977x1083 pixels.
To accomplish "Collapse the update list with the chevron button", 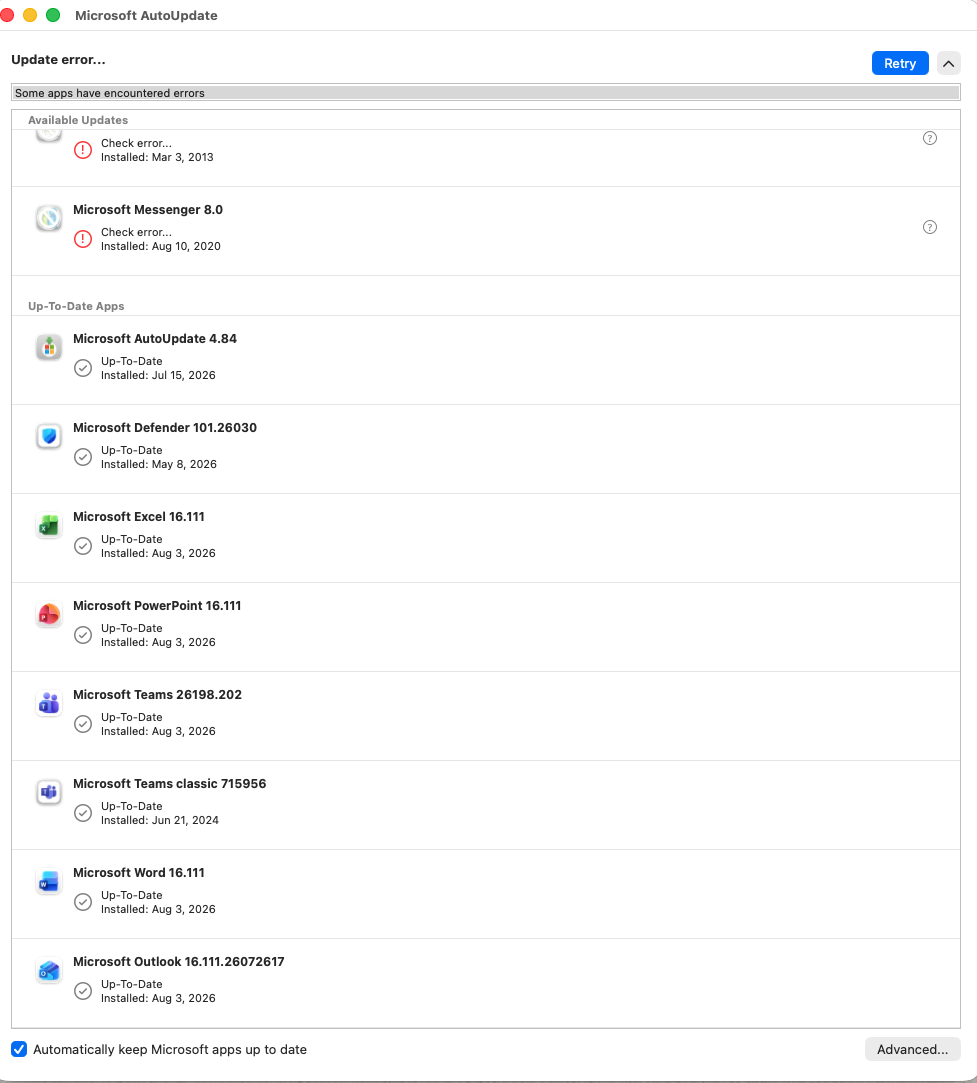I will pyautogui.click(x=949, y=64).
